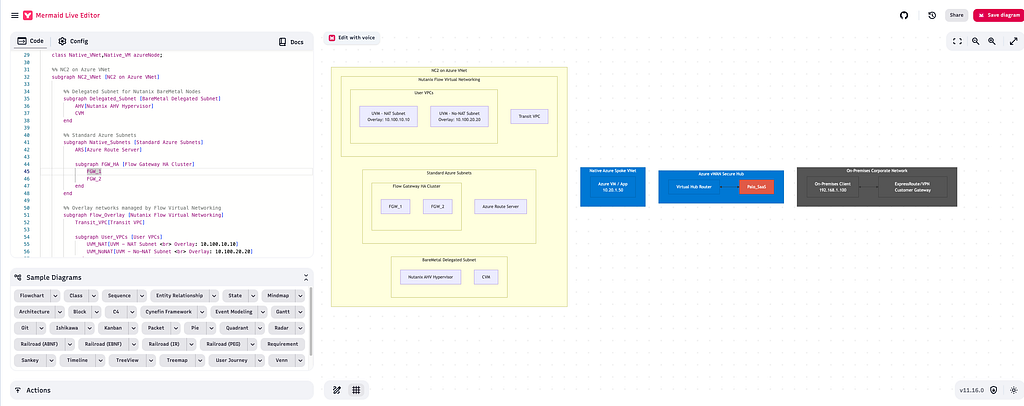Load the Treemap sample diagram
The width and height of the screenshot is (1024, 406).
click(x=177, y=360)
